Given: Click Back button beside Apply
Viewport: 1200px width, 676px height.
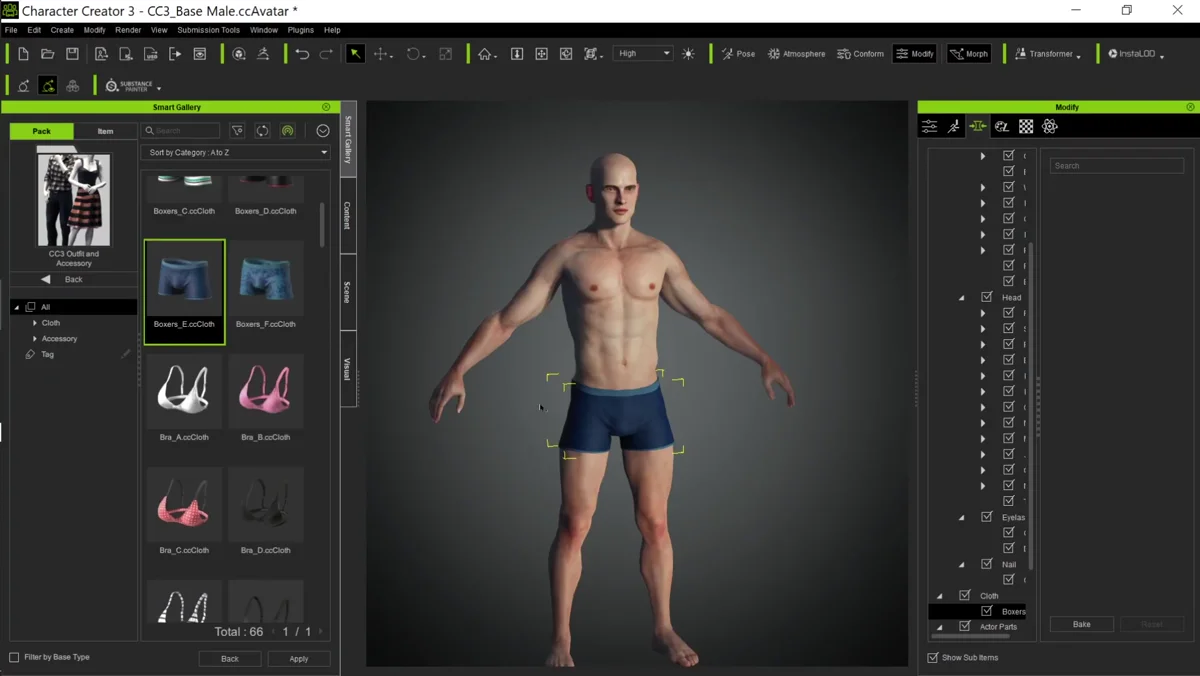Looking at the screenshot, I should point(230,658).
